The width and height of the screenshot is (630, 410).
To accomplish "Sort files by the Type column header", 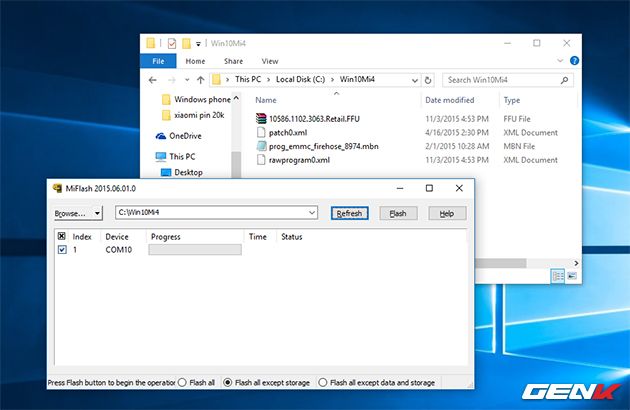I will [512, 100].
